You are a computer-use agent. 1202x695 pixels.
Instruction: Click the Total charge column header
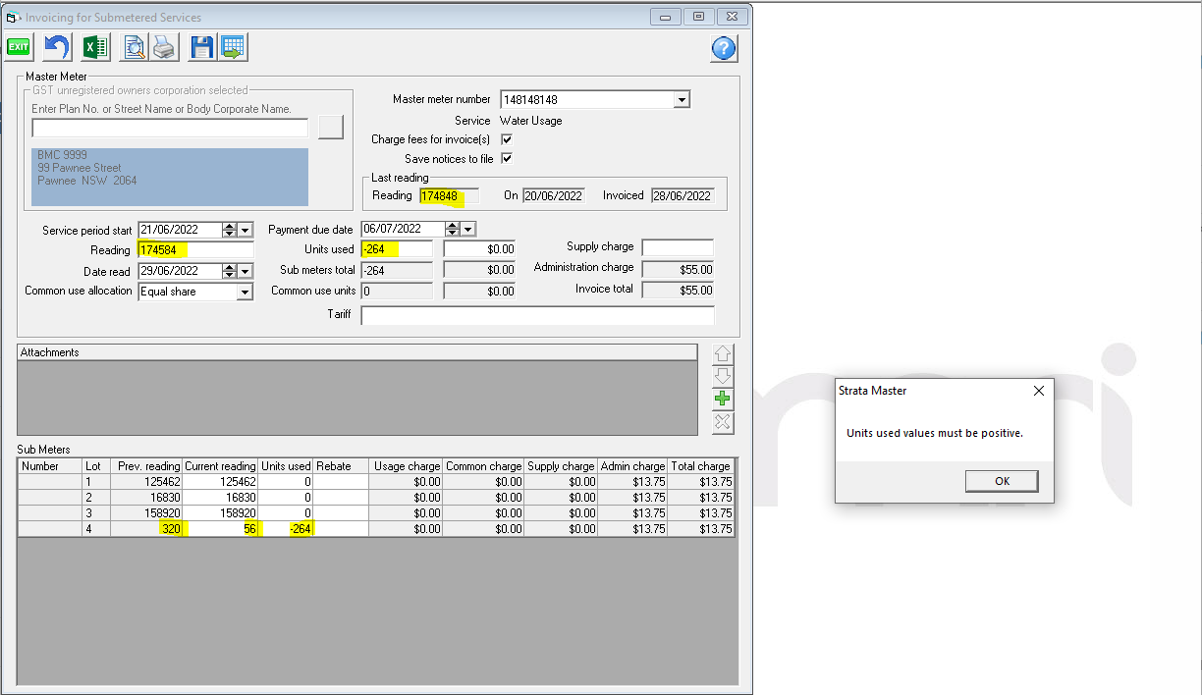700,466
